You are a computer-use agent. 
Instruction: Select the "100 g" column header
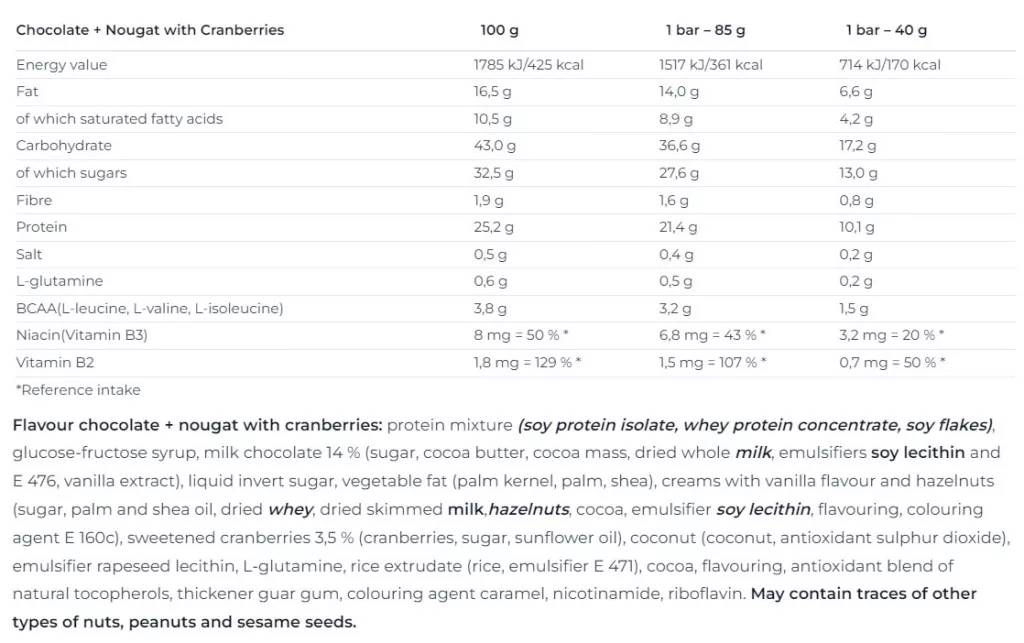499,30
